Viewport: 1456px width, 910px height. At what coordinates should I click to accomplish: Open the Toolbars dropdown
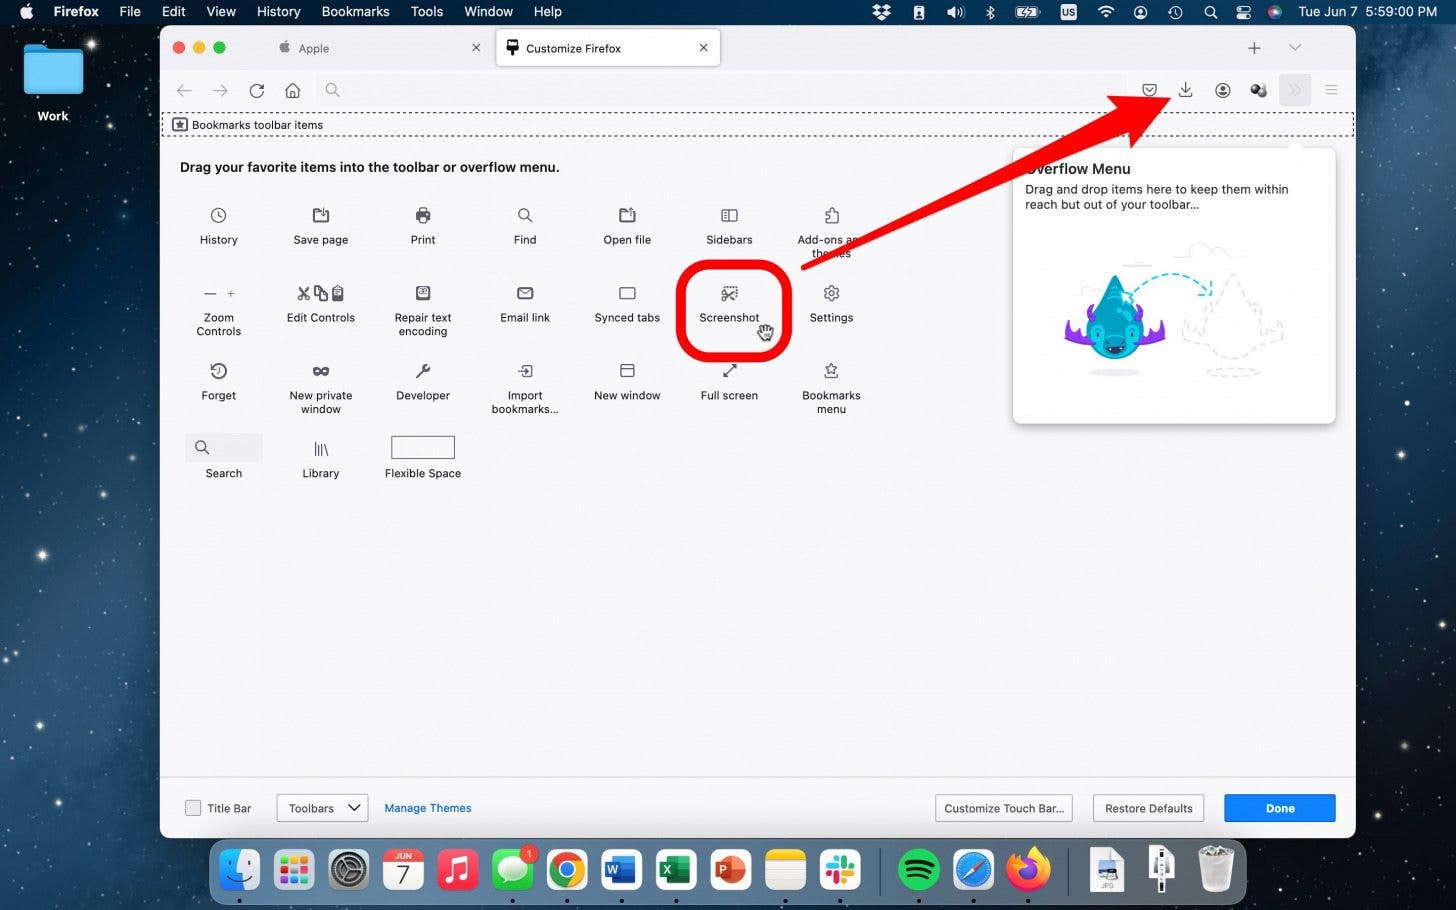[x=322, y=808]
